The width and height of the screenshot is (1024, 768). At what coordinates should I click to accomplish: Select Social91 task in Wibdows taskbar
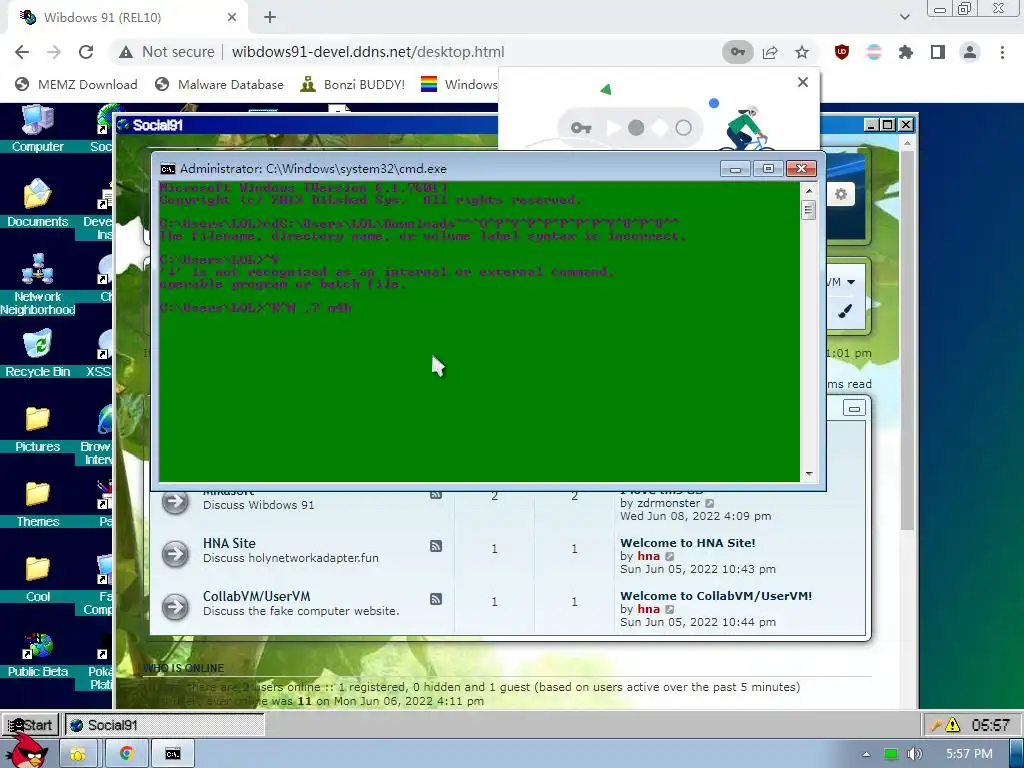165,725
